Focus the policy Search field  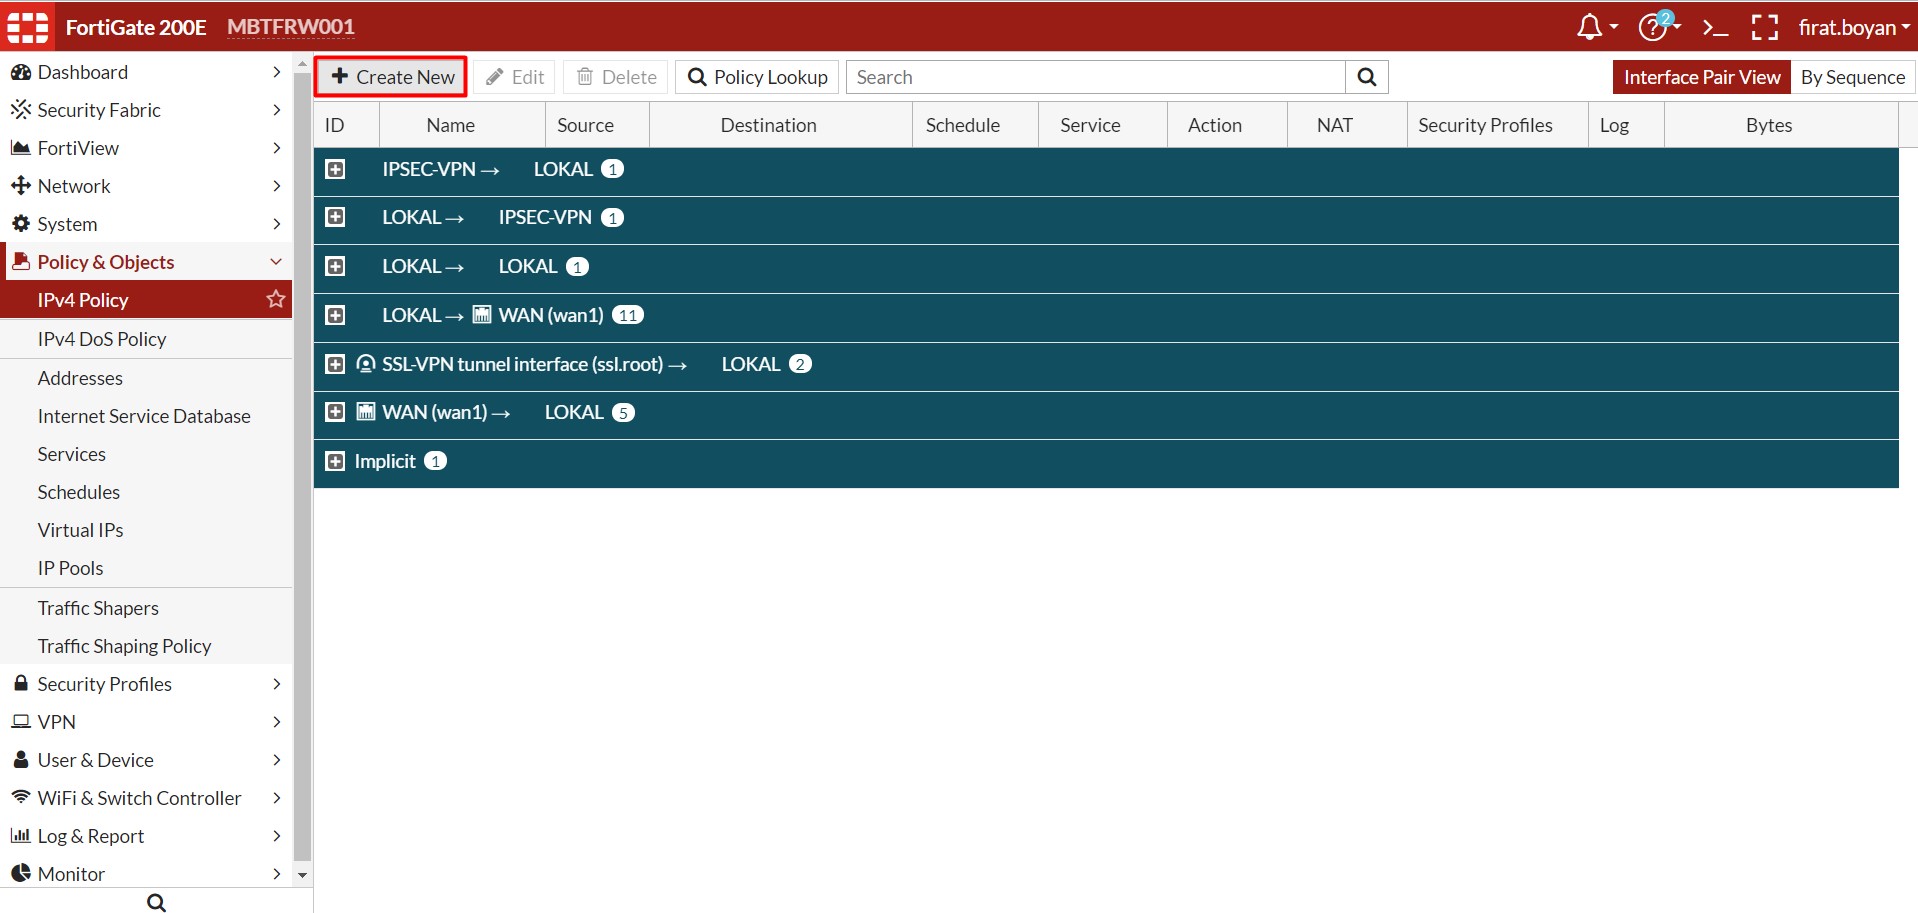click(x=1096, y=77)
